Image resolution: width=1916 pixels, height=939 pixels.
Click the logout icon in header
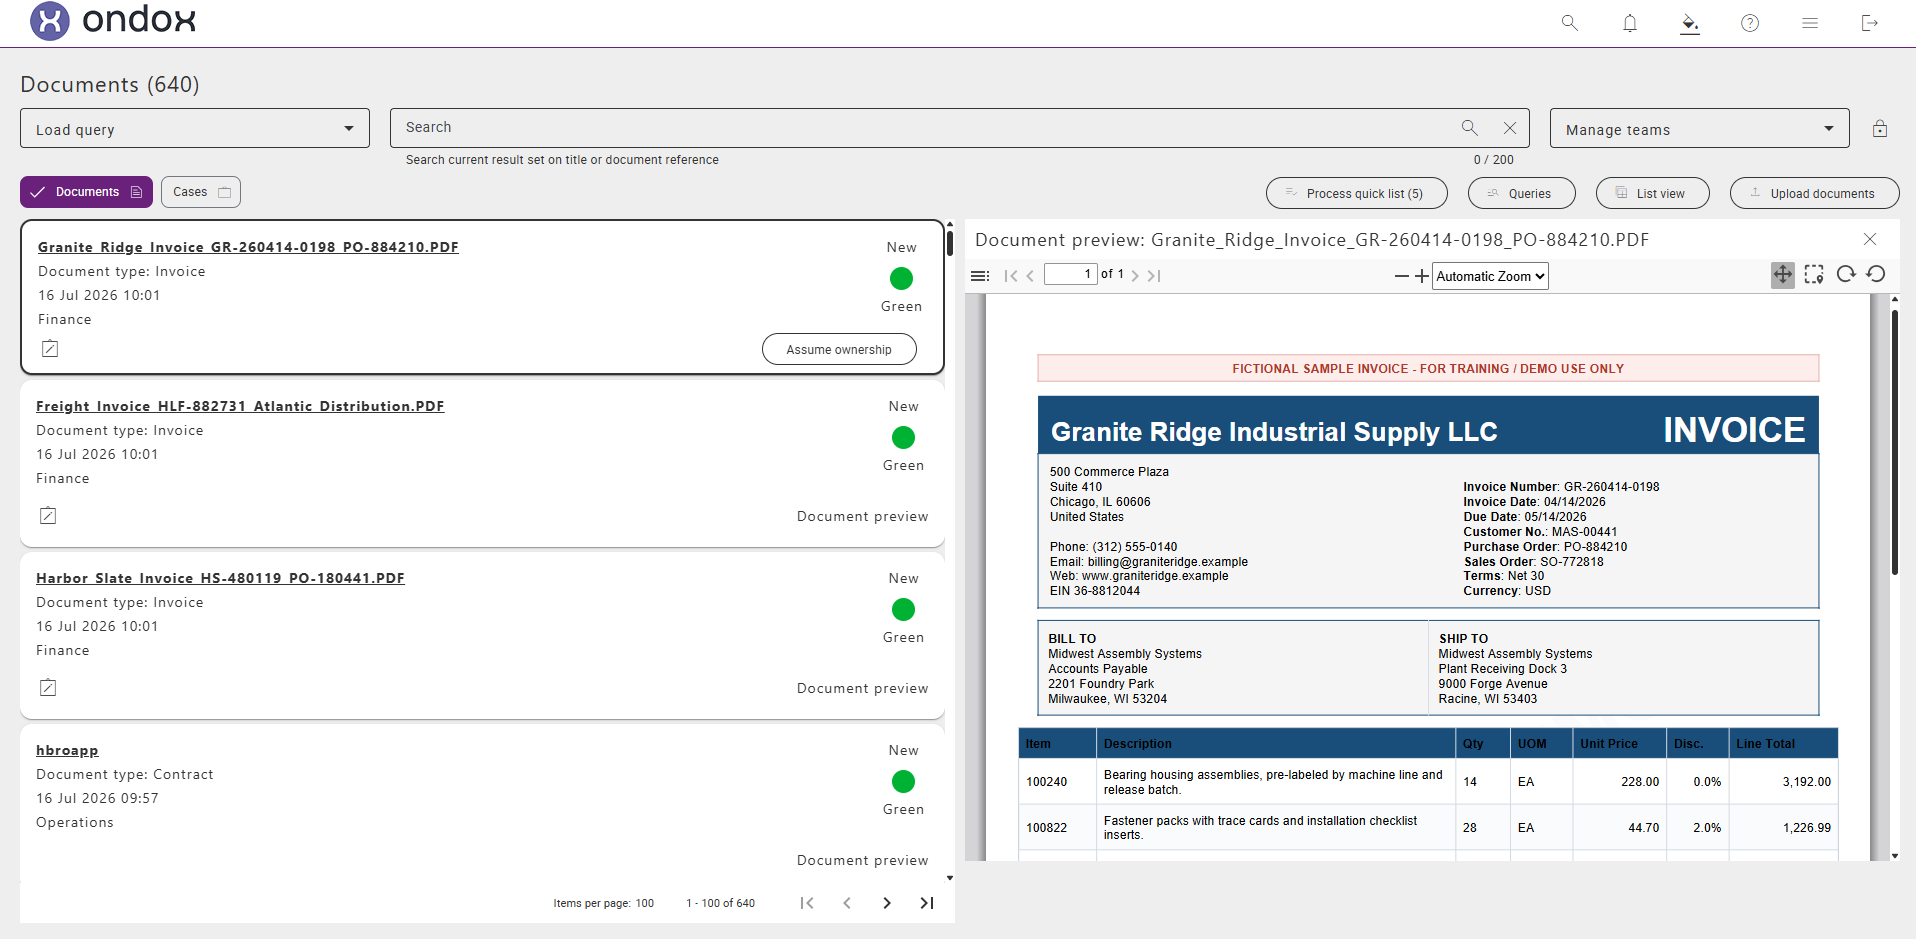coord(1870,23)
